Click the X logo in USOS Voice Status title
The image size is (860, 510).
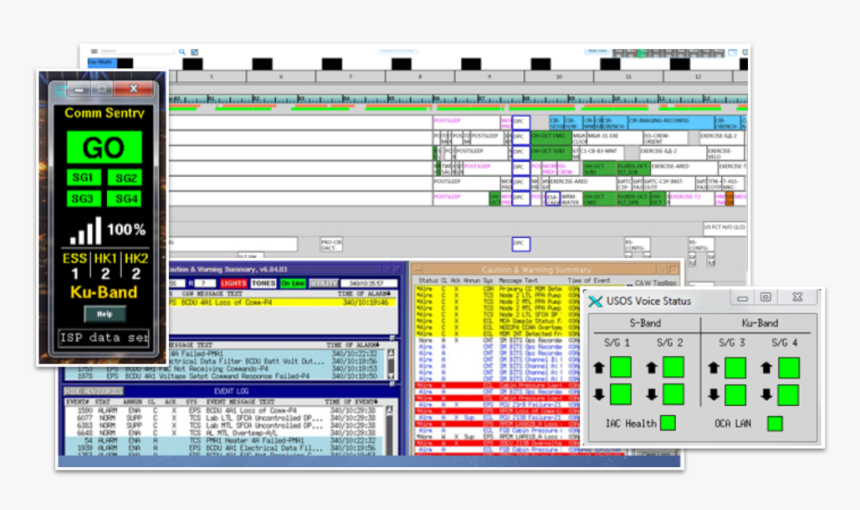pyautogui.click(x=596, y=301)
